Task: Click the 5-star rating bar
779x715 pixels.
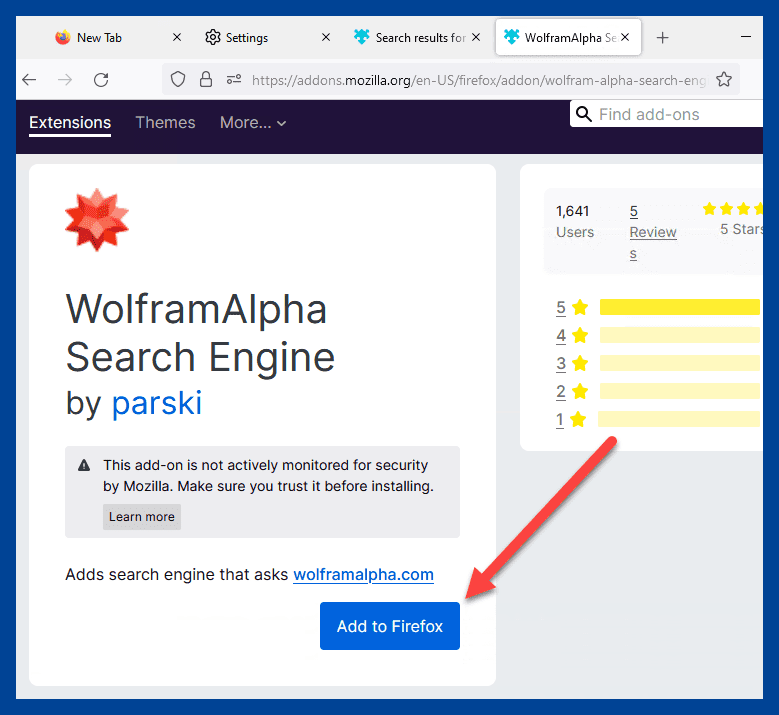Action: point(680,307)
